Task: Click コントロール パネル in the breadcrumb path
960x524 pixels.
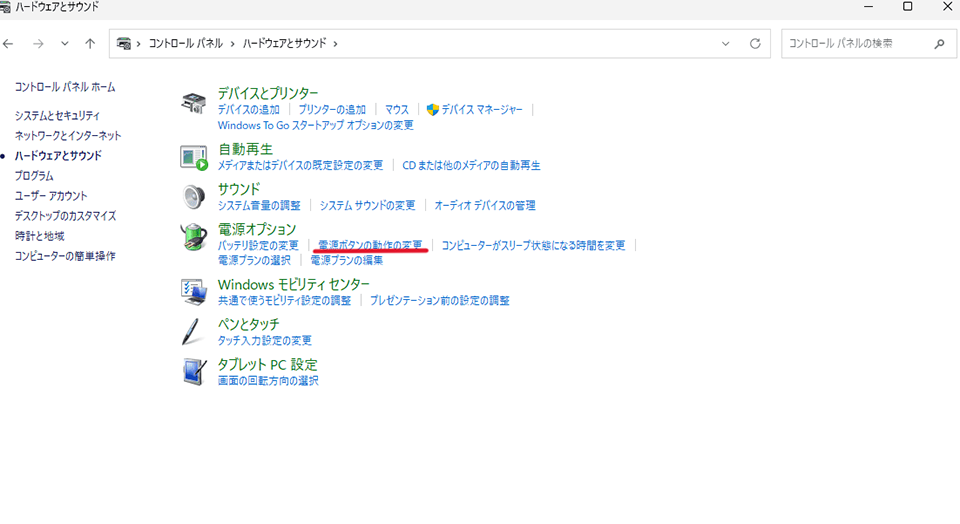Action: (x=187, y=44)
